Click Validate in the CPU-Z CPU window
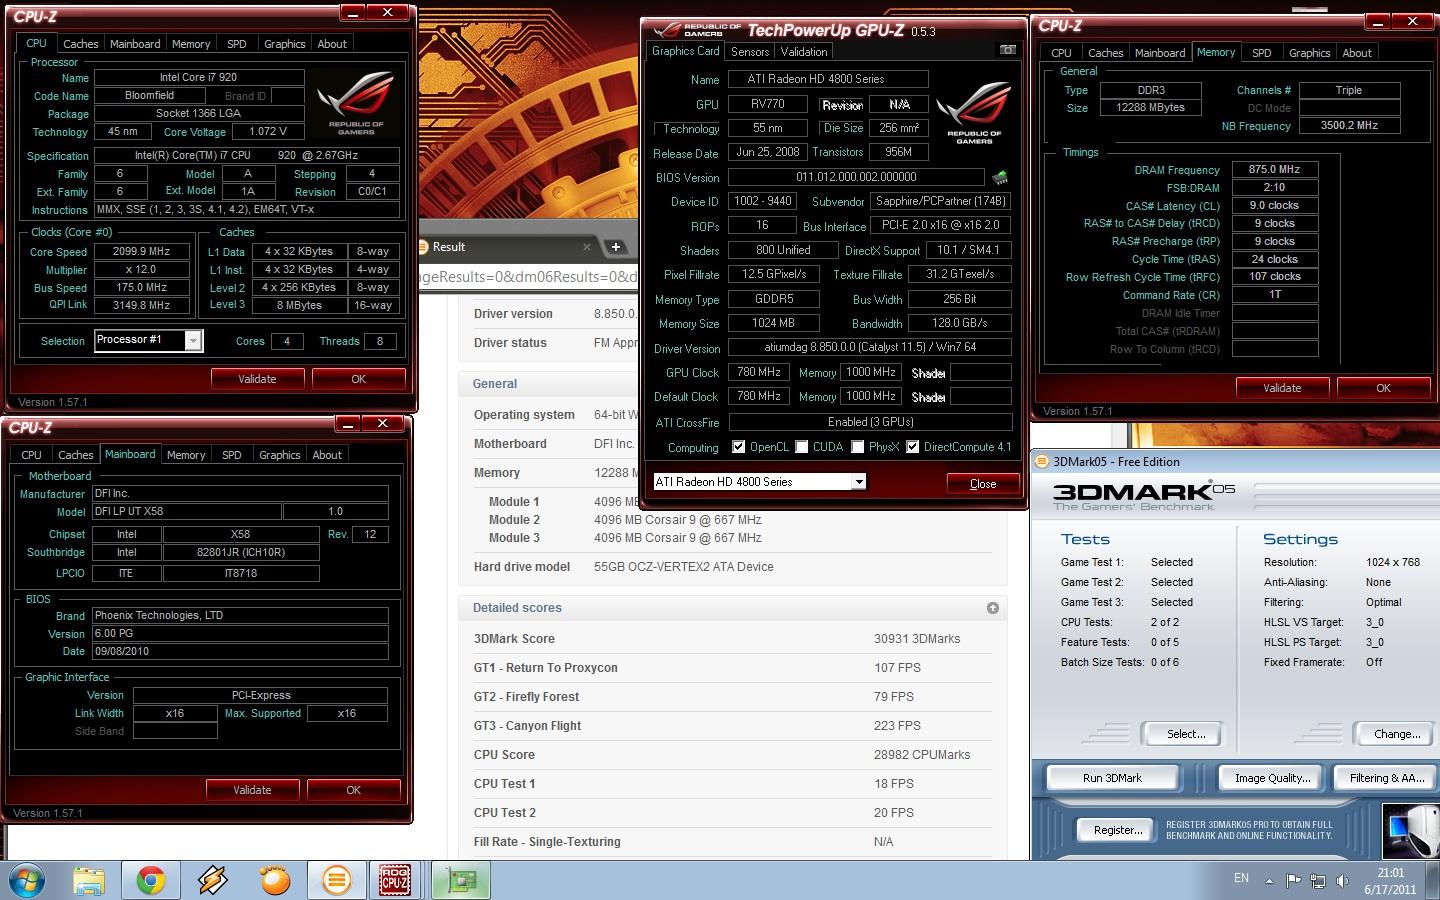 (x=257, y=379)
